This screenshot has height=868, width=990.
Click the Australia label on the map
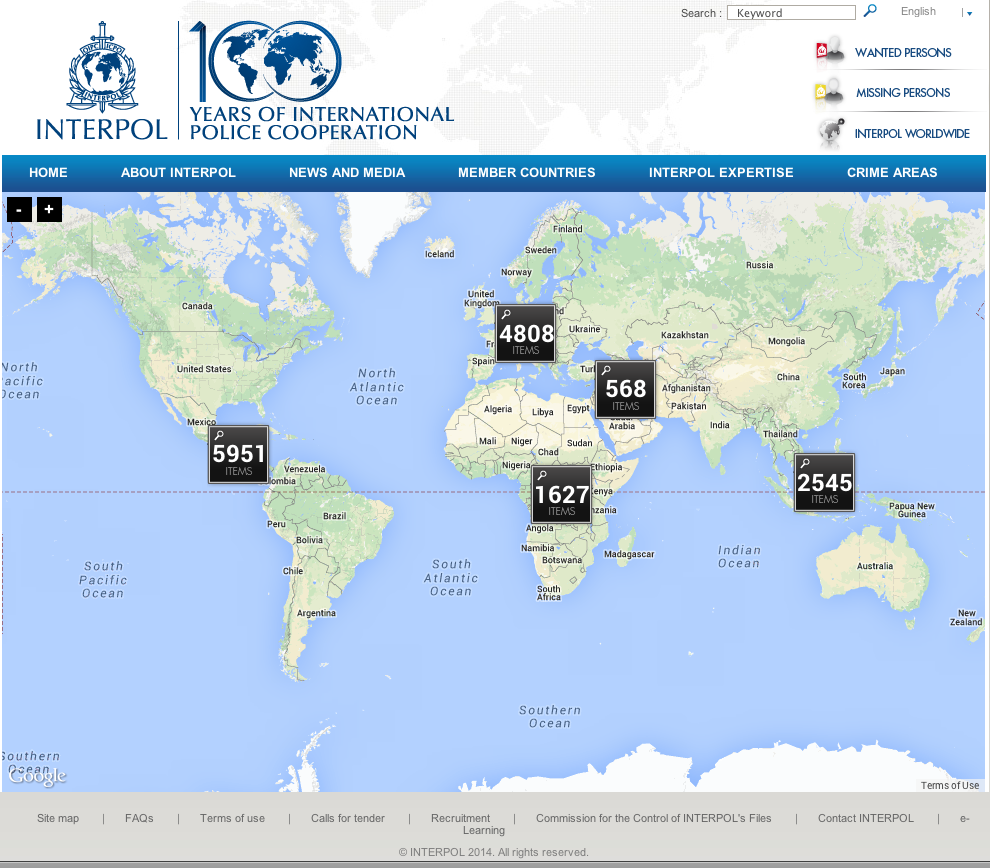tap(874, 566)
